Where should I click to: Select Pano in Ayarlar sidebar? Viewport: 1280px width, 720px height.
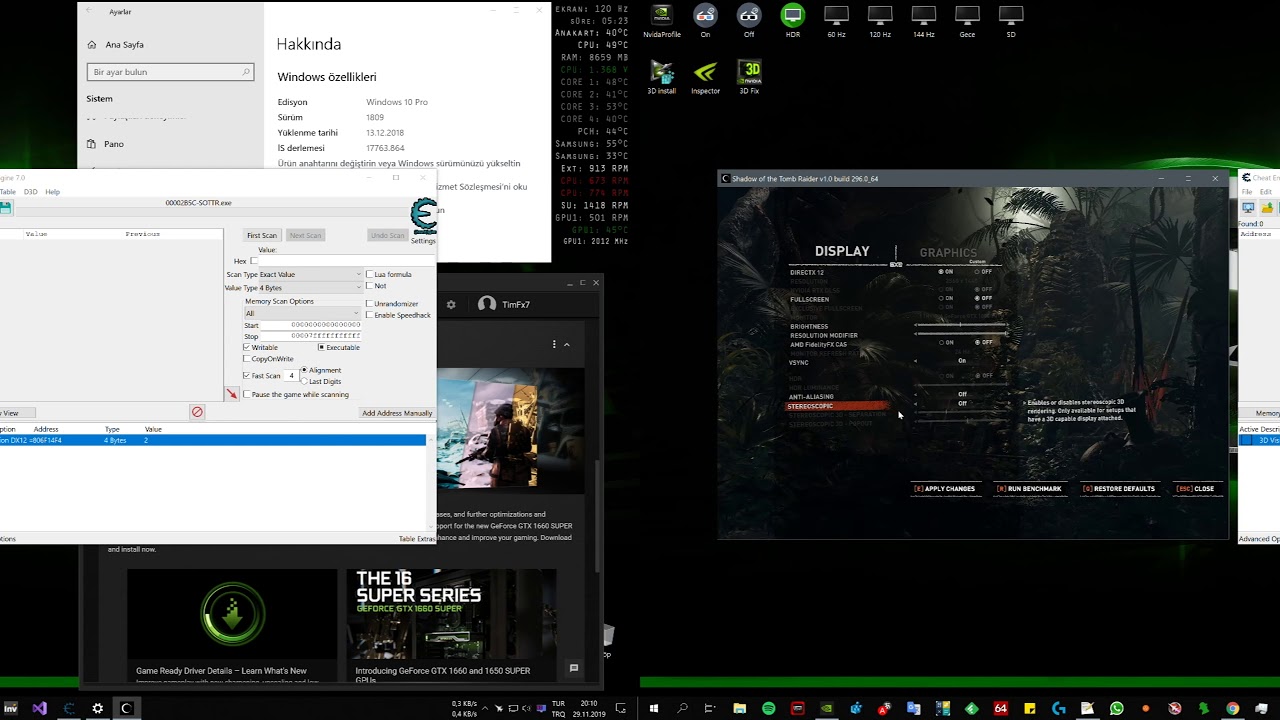(105, 144)
